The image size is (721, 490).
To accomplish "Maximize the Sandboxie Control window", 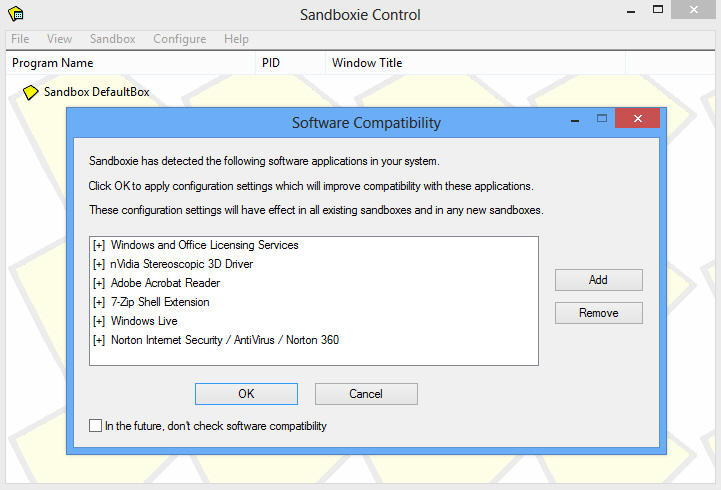I will [x=658, y=10].
